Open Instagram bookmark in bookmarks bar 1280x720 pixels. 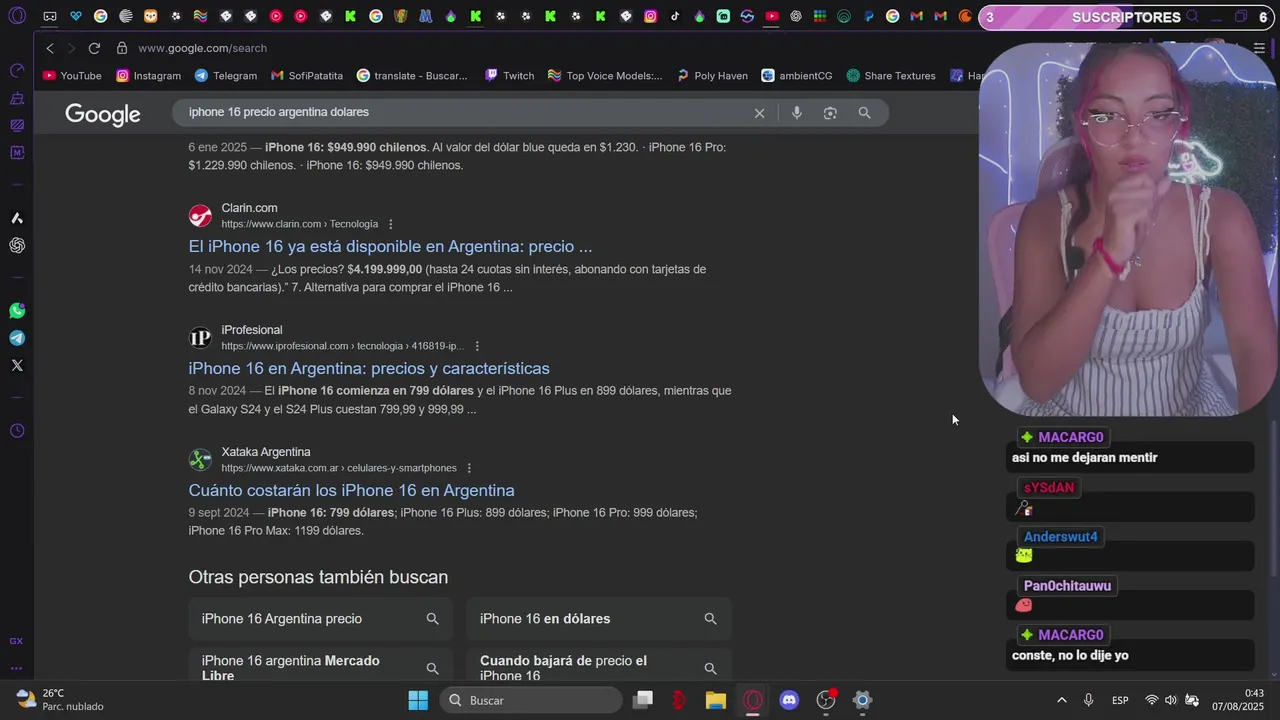pos(149,76)
